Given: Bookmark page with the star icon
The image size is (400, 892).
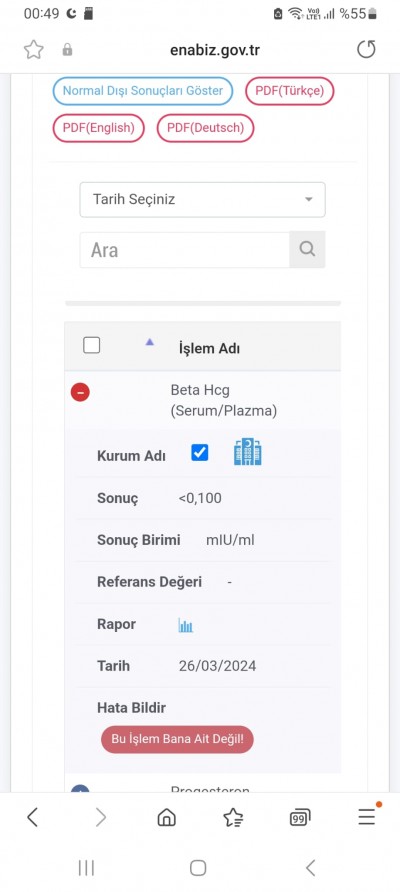Looking at the screenshot, I should coord(34,50).
